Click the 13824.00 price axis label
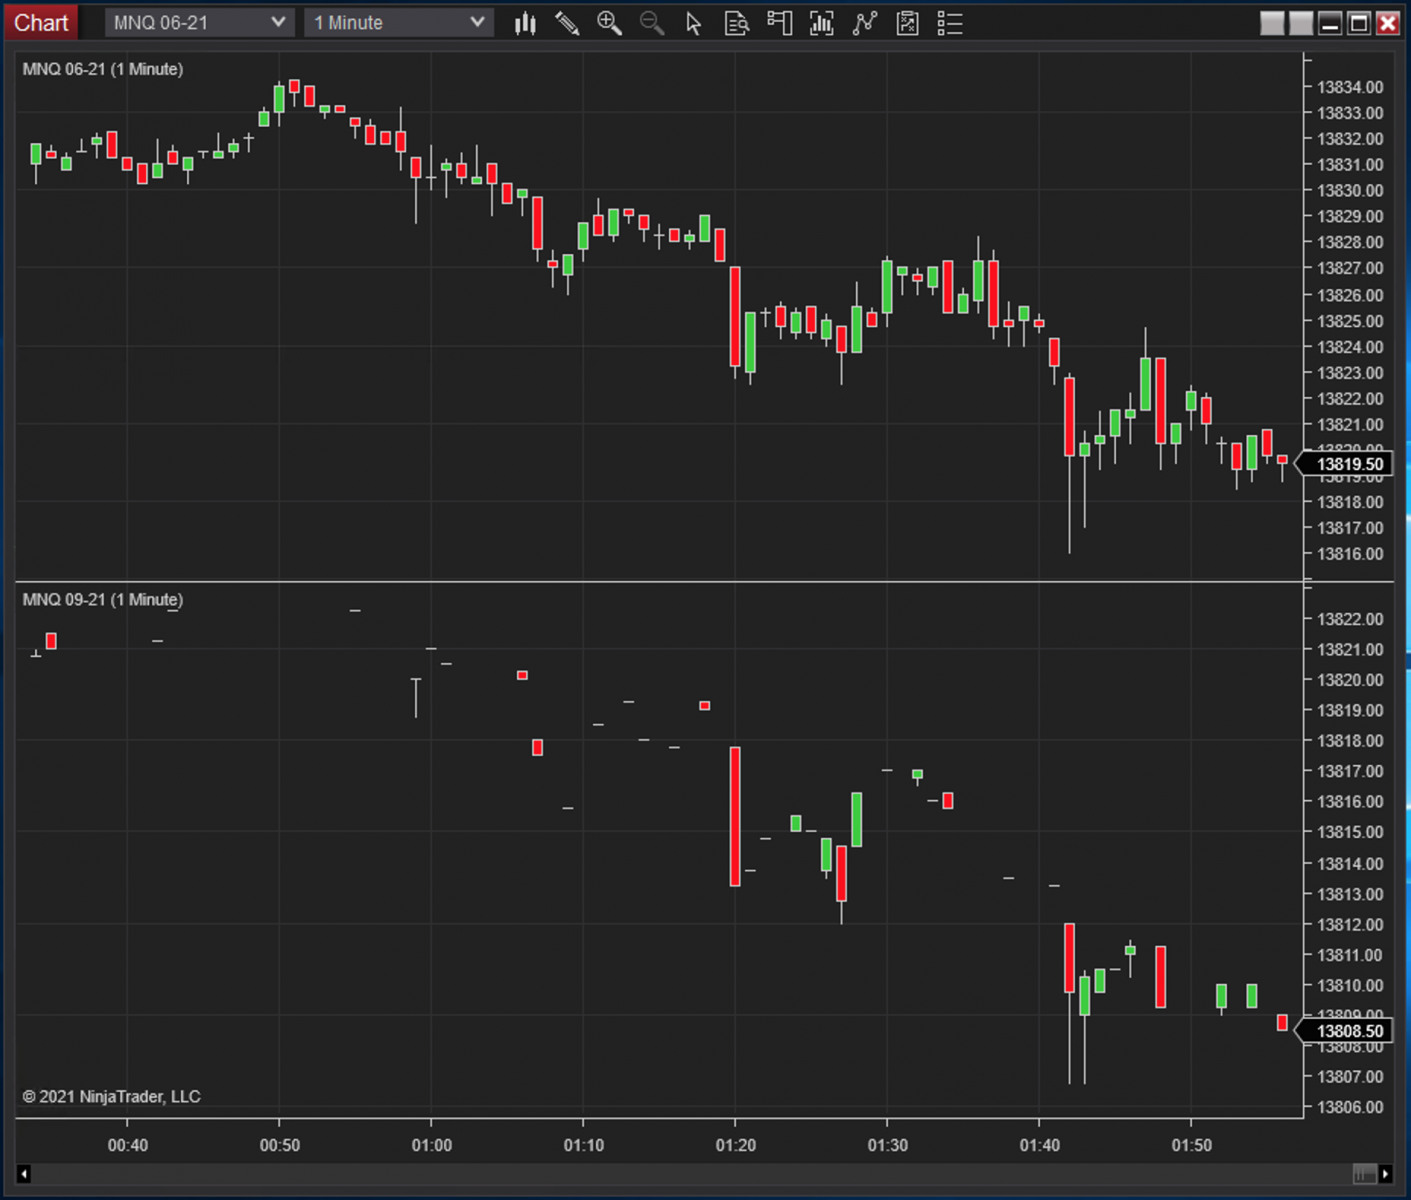 tap(1350, 347)
